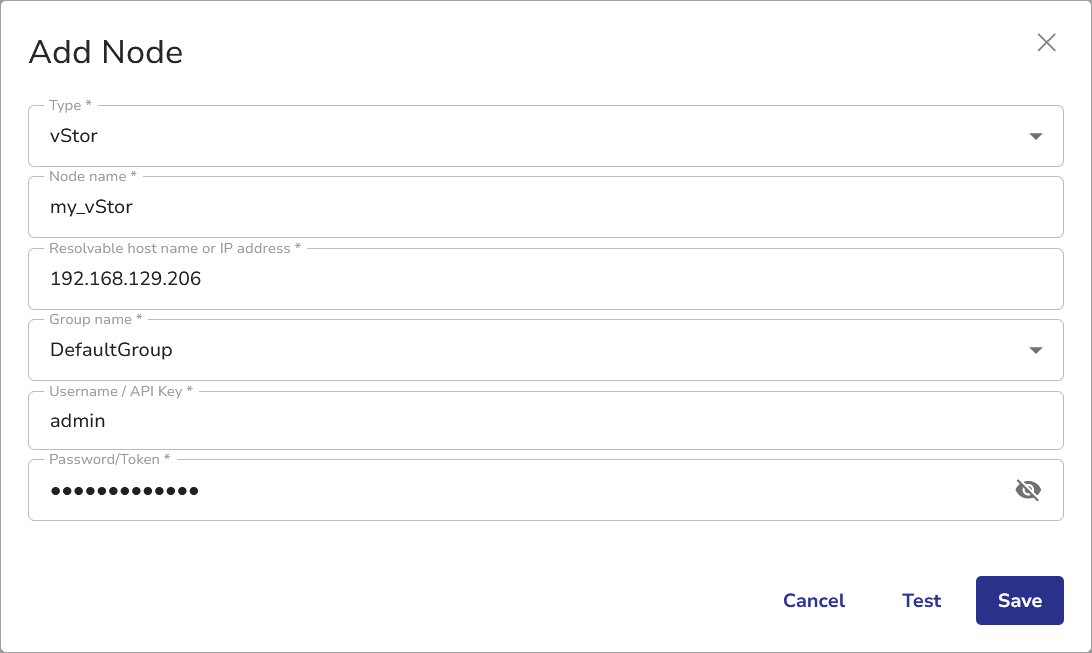Screen dimensions: 1092x653
Task: Expand the Type dropdown arrow
Action: (x=1036, y=136)
